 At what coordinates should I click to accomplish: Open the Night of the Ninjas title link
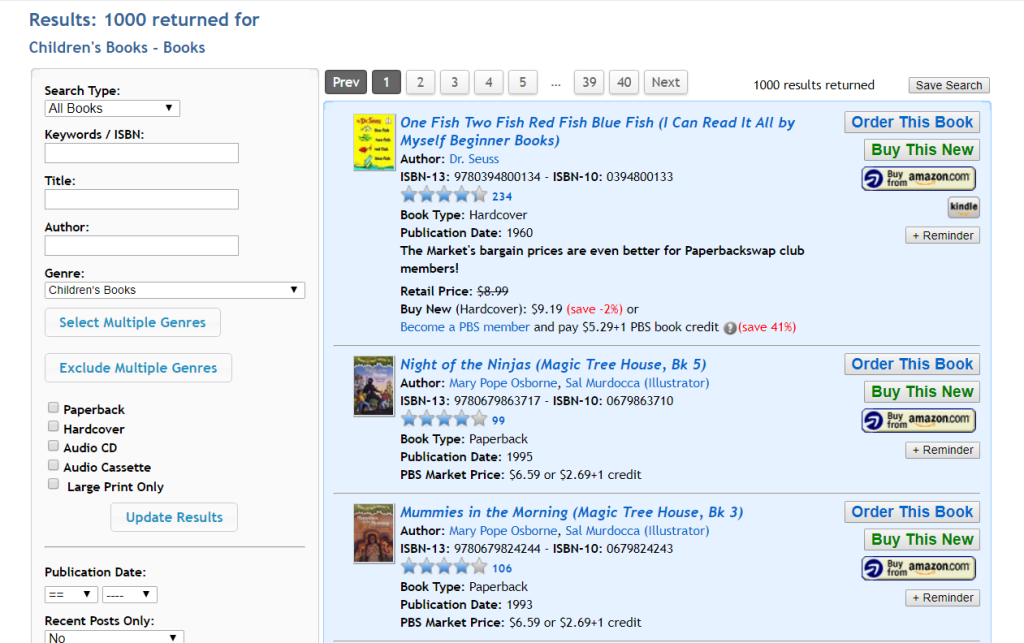click(x=553, y=364)
